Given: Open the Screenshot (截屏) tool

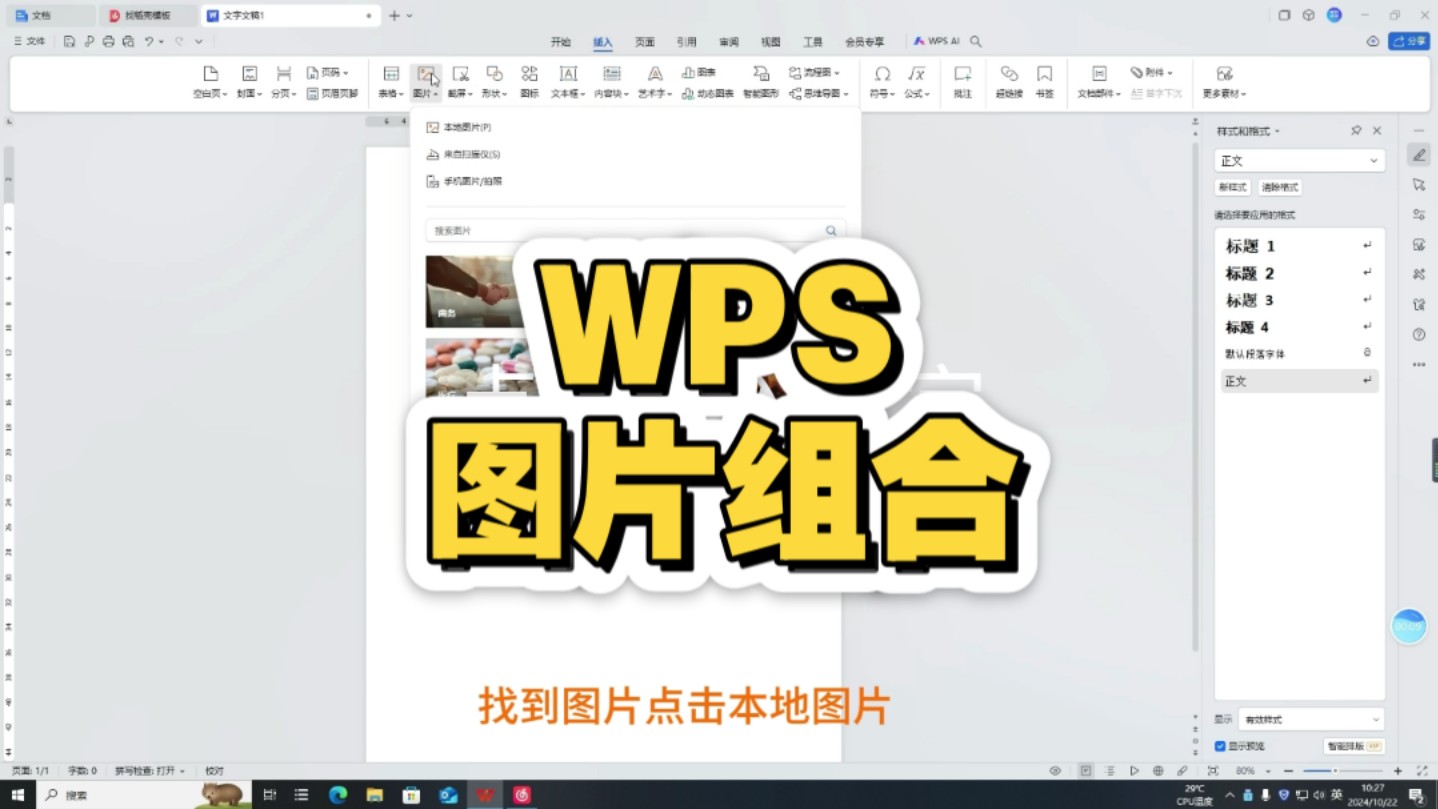Looking at the screenshot, I should 460,81.
